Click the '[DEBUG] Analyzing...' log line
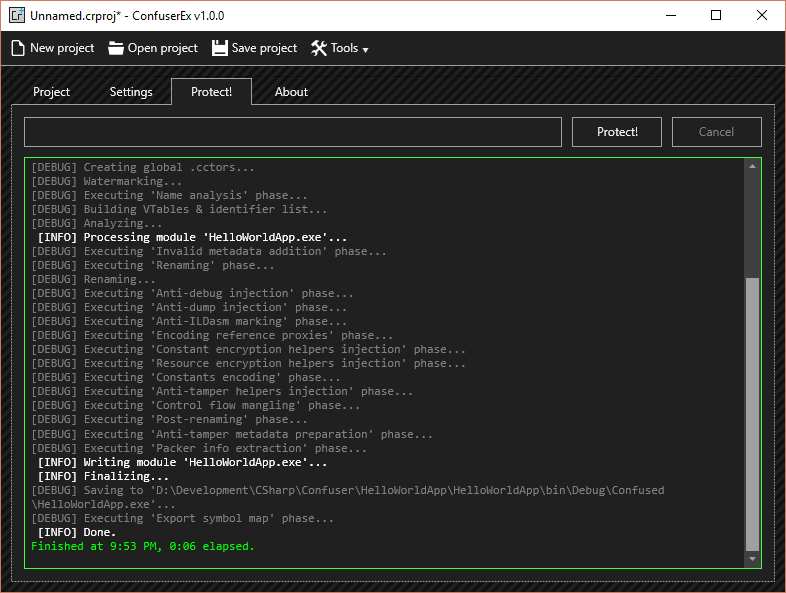Image resolution: width=786 pixels, height=593 pixels. pos(97,223)
